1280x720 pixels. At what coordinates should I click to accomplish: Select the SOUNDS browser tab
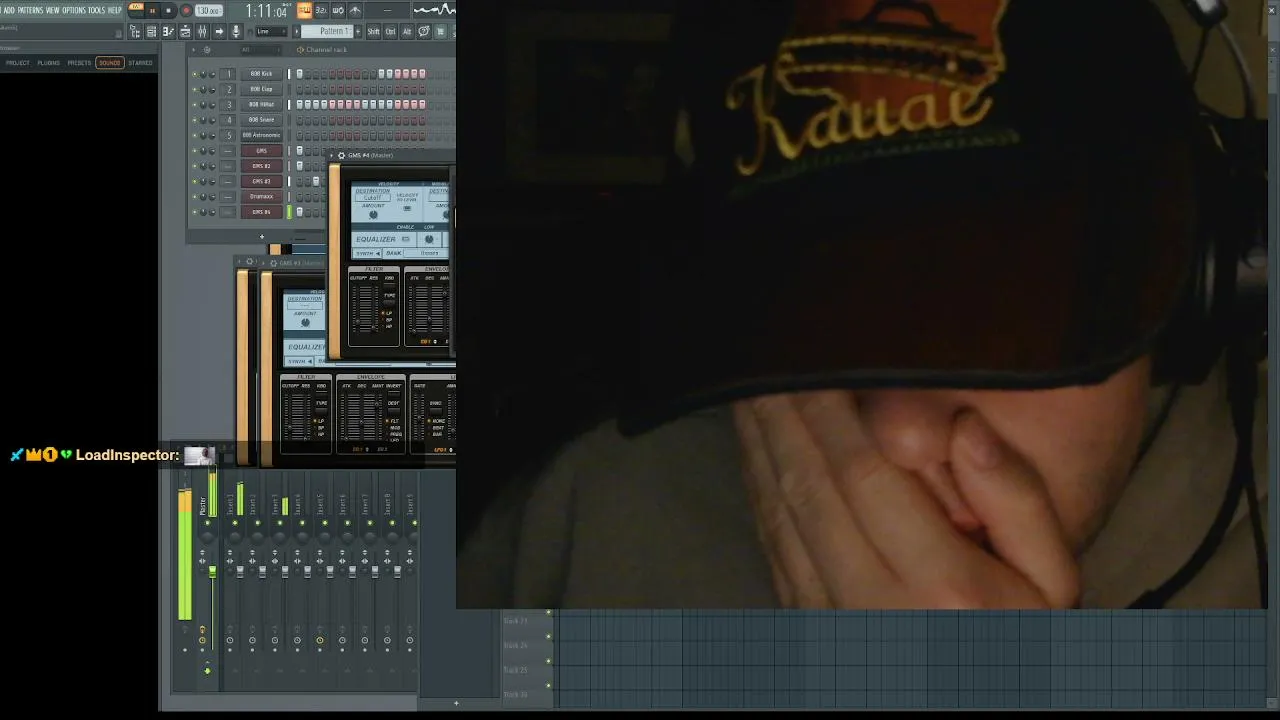(x=109, y=63)
